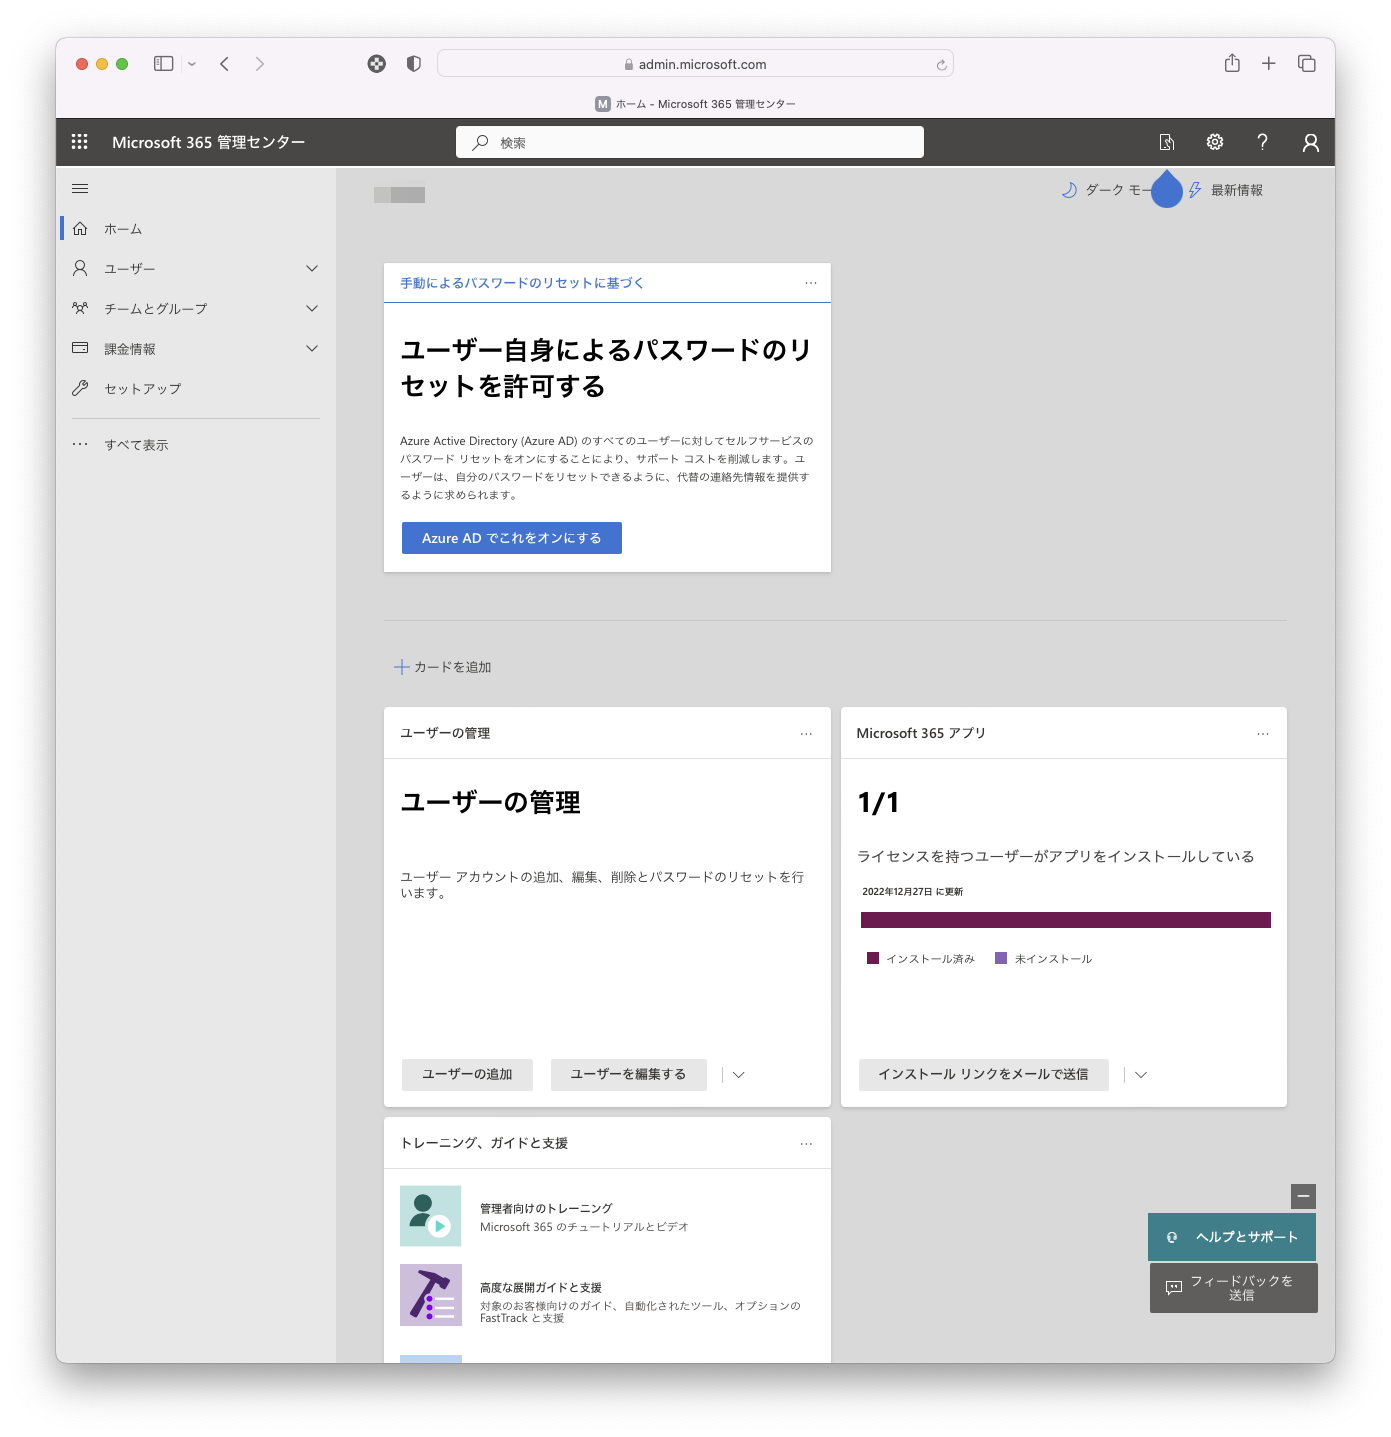1391x1437 pixels.
Task: Minimize the help pane with minus button
Action: point(1303,1196)
